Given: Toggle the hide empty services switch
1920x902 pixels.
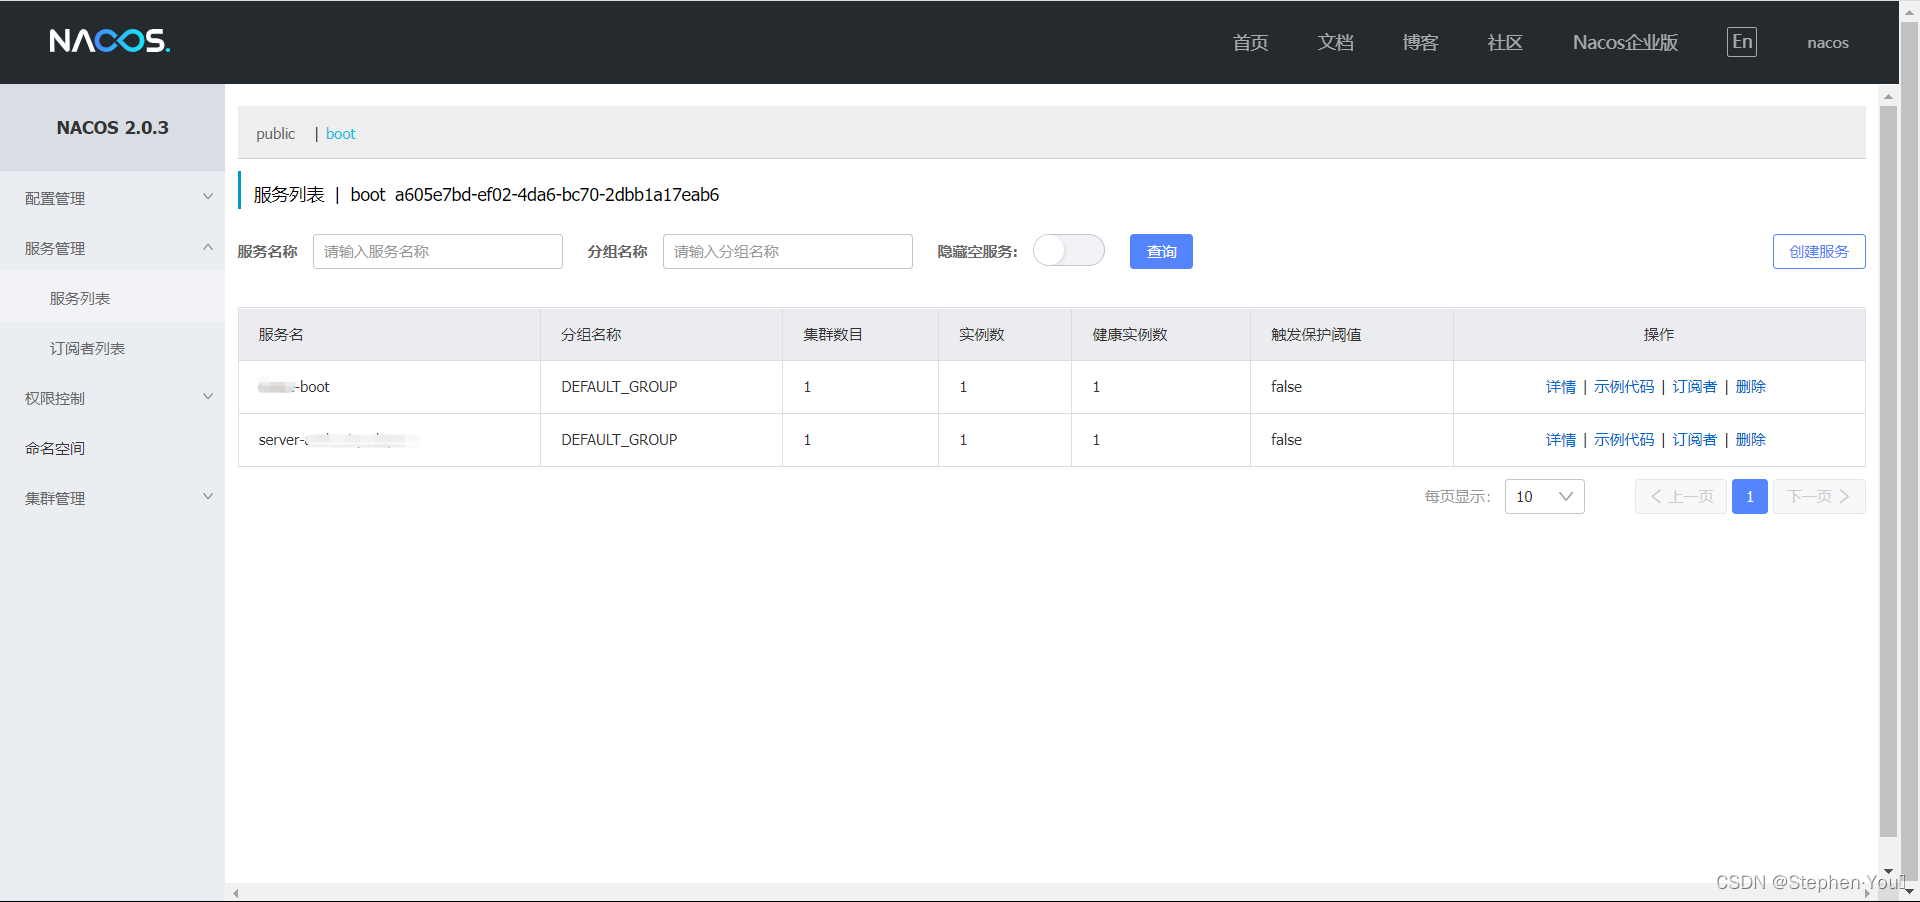Looking at the screenshot, I should (x=1069, y=250).
